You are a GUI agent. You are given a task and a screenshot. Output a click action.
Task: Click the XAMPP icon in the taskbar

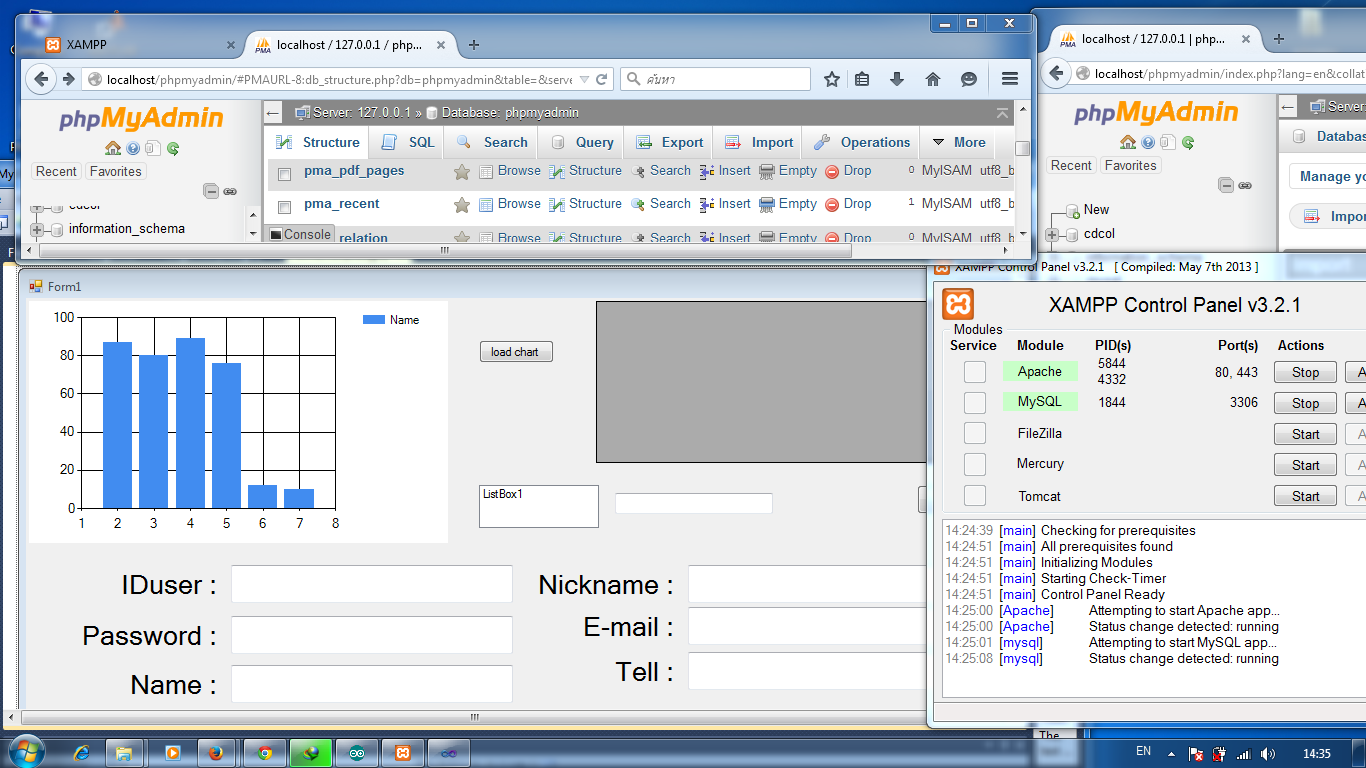pos(402,752)
